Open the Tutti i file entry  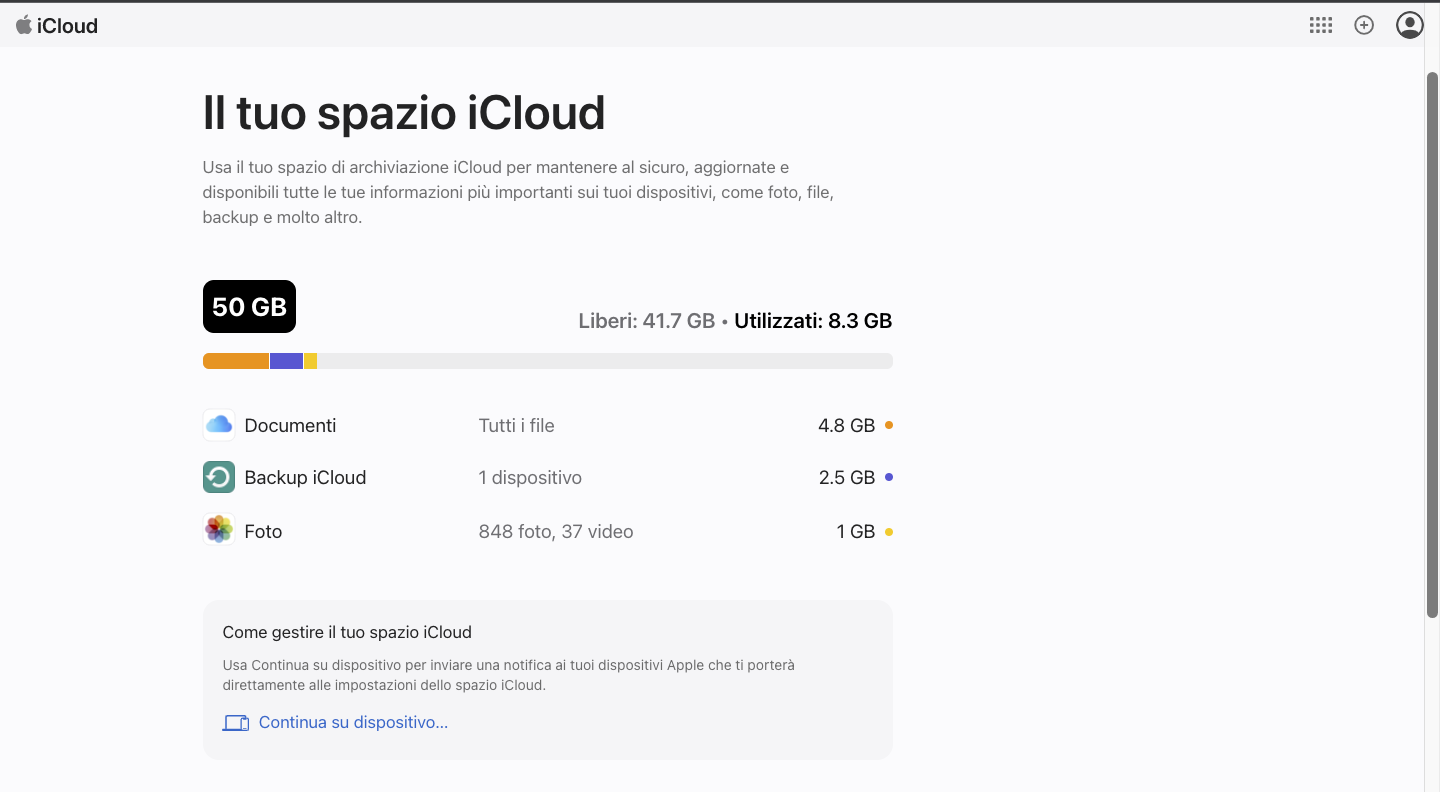click(x=516, y=425)
